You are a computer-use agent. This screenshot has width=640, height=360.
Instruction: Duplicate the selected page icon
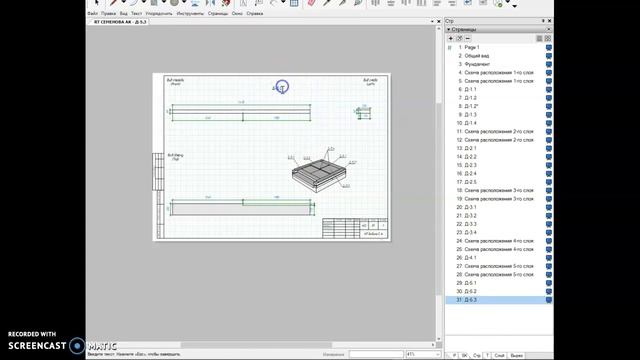click(x=459, y=38)
